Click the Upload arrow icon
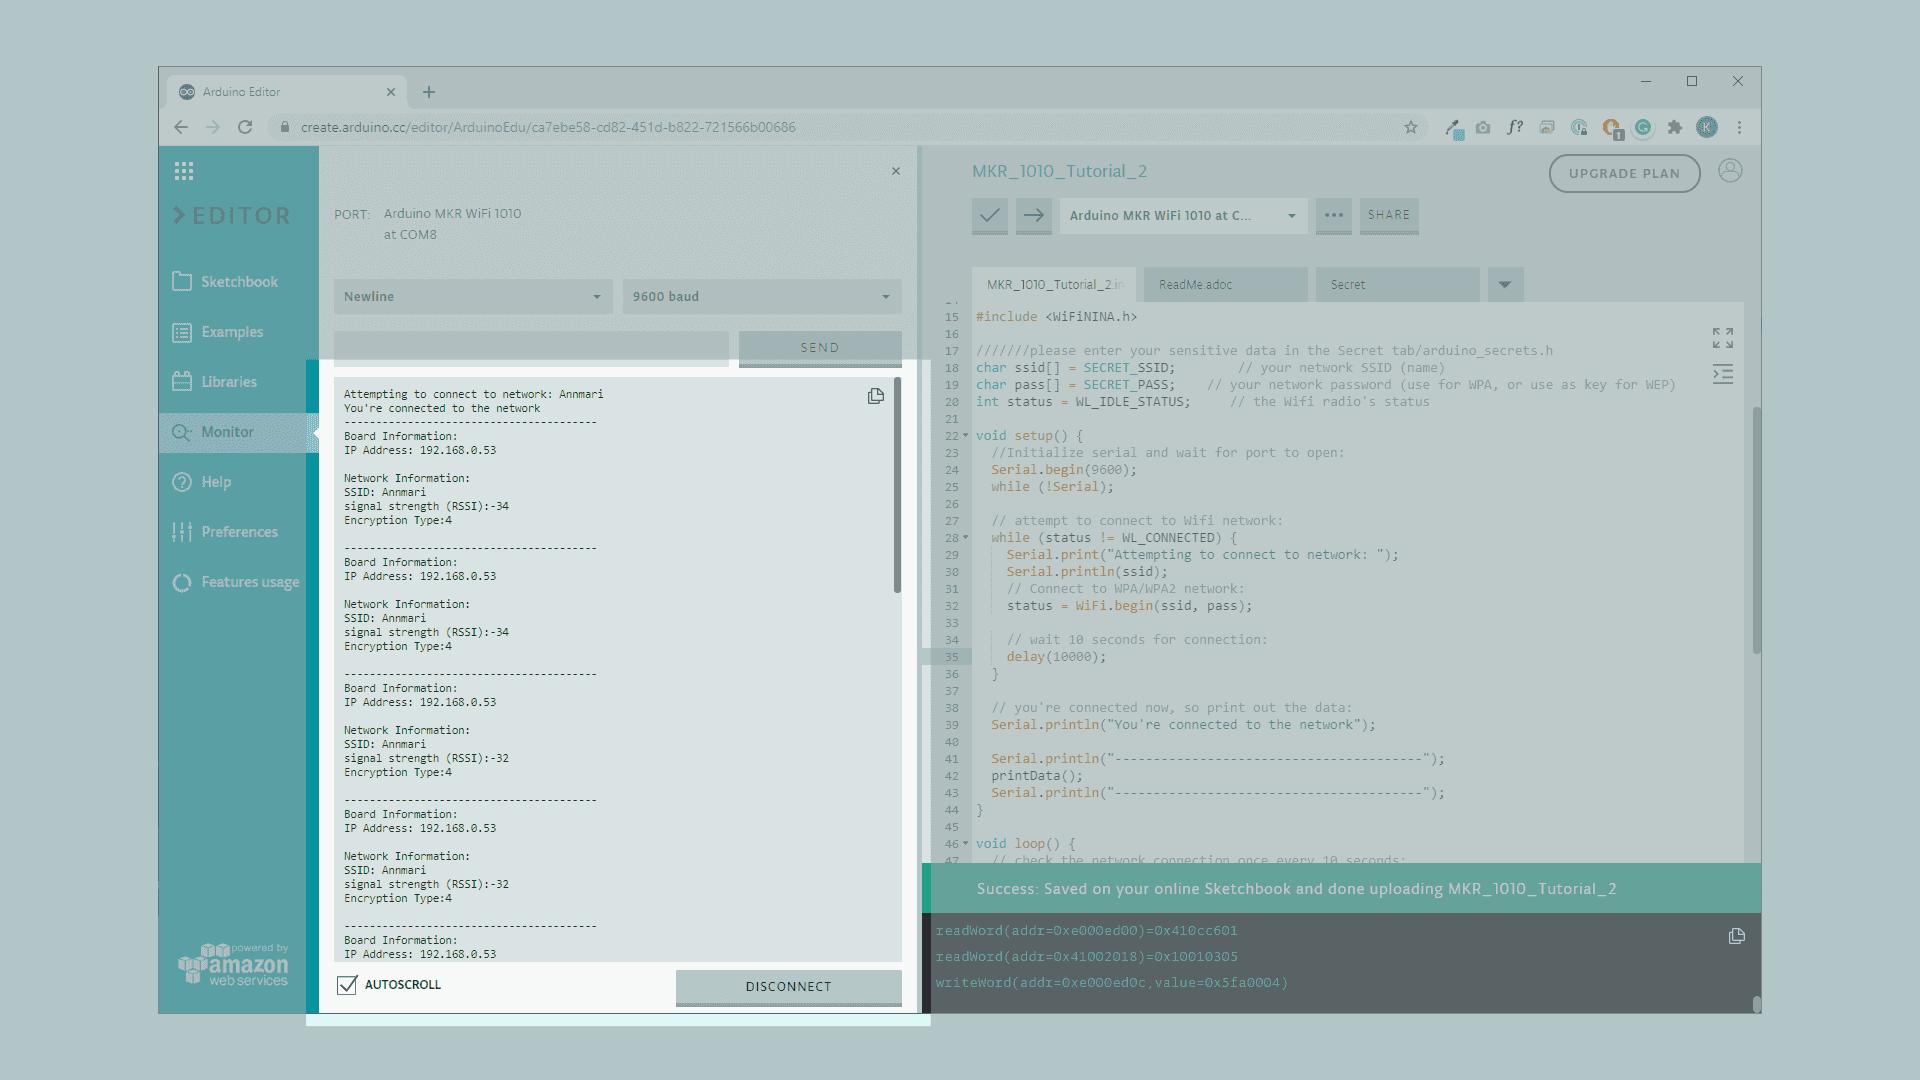Screen dimensions: 1920x1080 1033,215
